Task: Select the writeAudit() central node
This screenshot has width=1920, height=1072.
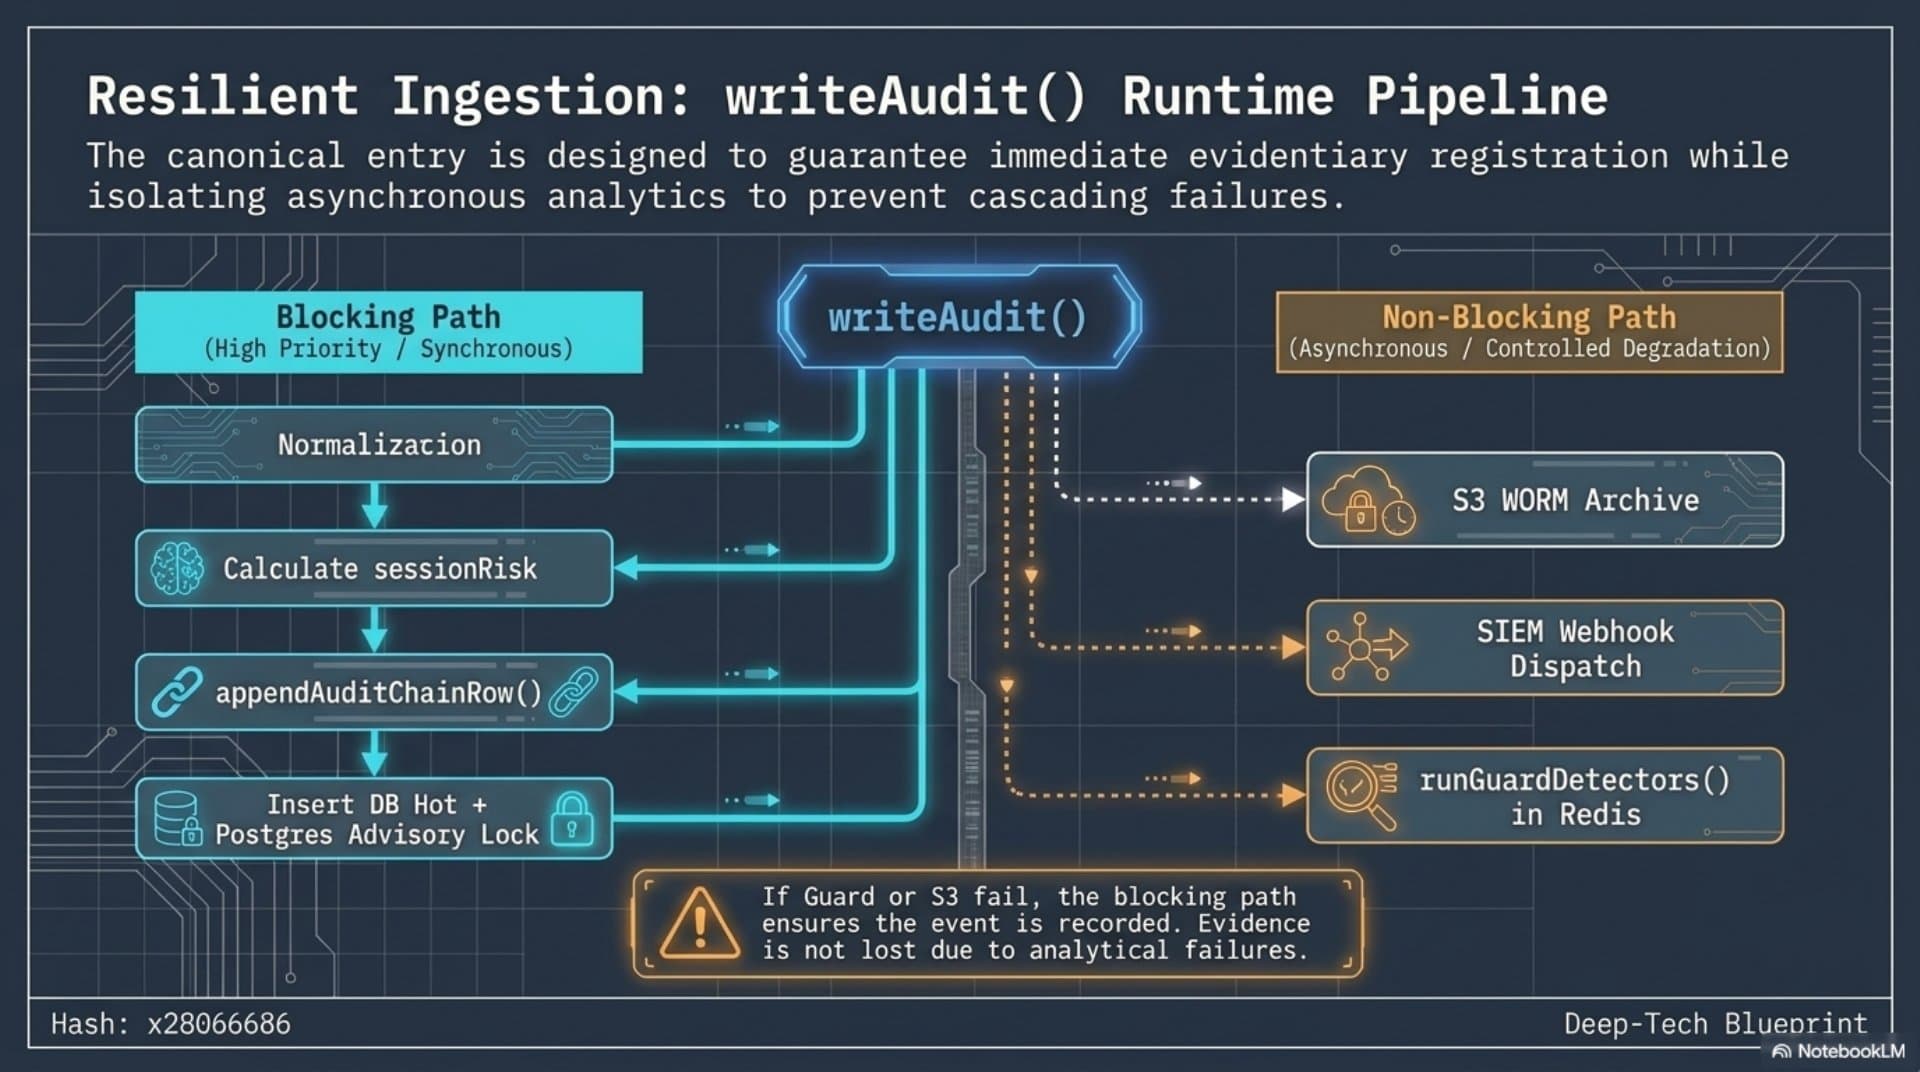Action: pos(959,317)
